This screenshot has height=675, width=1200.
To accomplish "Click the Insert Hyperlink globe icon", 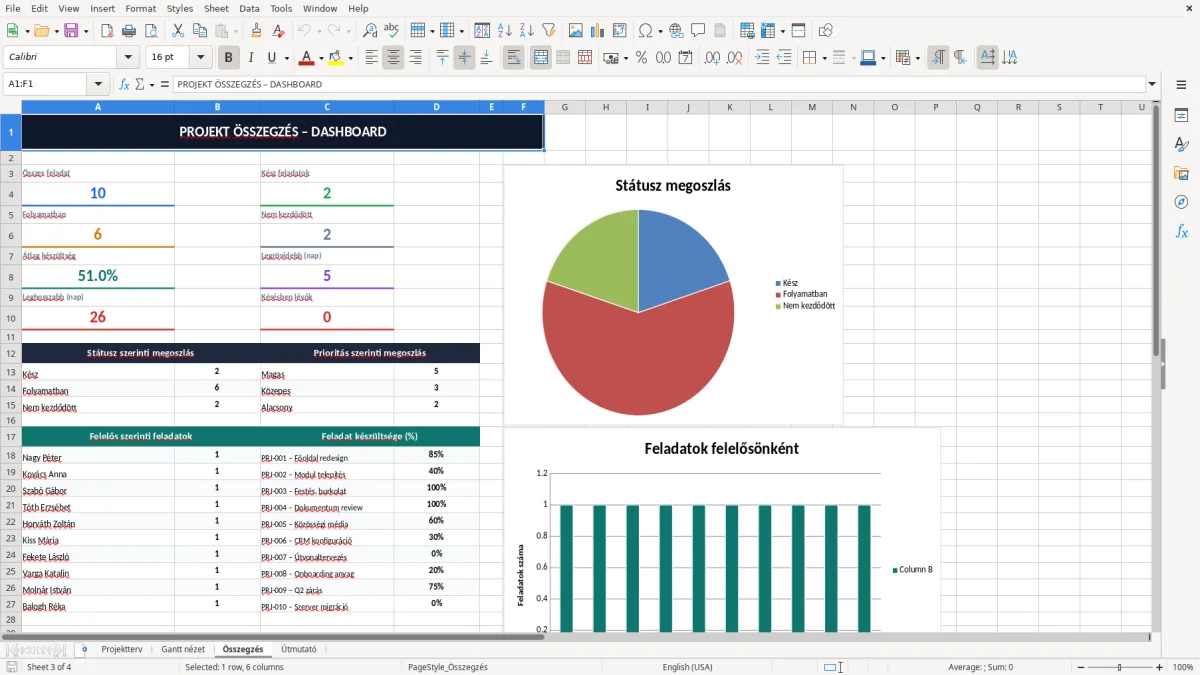I will click(676, 31).
